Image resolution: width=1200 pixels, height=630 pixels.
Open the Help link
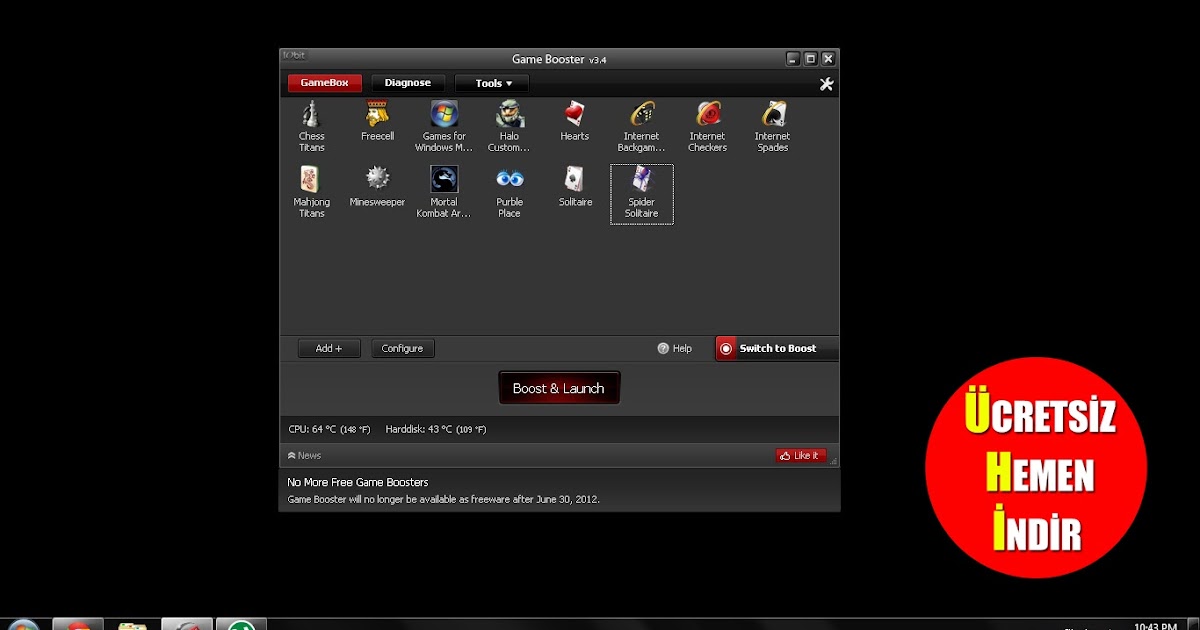(682, 348)
